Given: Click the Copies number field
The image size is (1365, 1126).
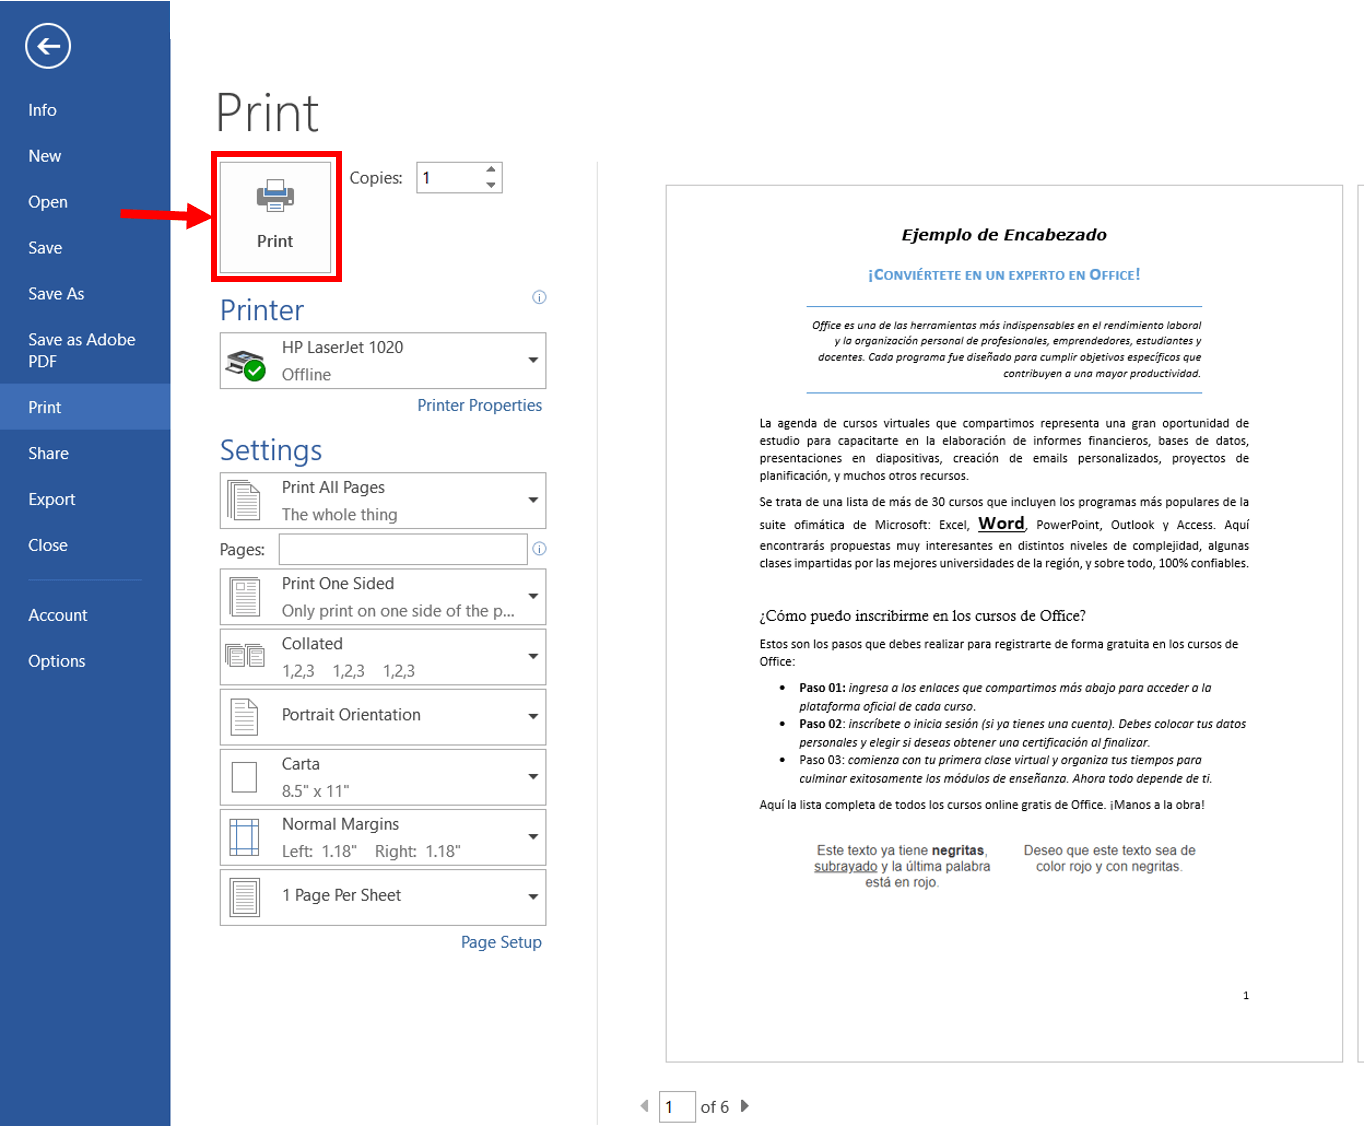Looking at the screenshot, I should (x=450, y=178).
